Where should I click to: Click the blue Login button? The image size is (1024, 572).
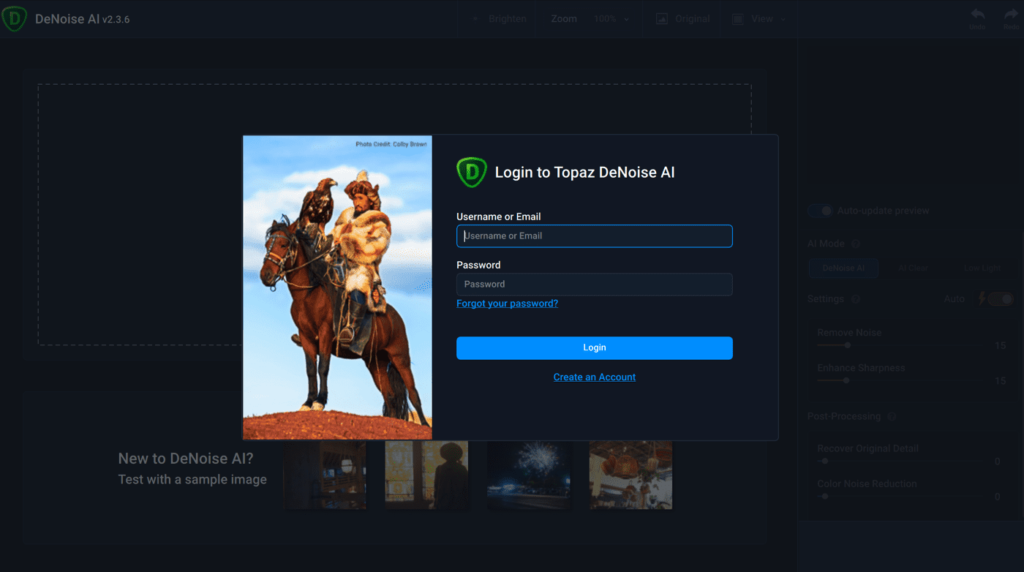pyautogui.click(x=594, y=348)
